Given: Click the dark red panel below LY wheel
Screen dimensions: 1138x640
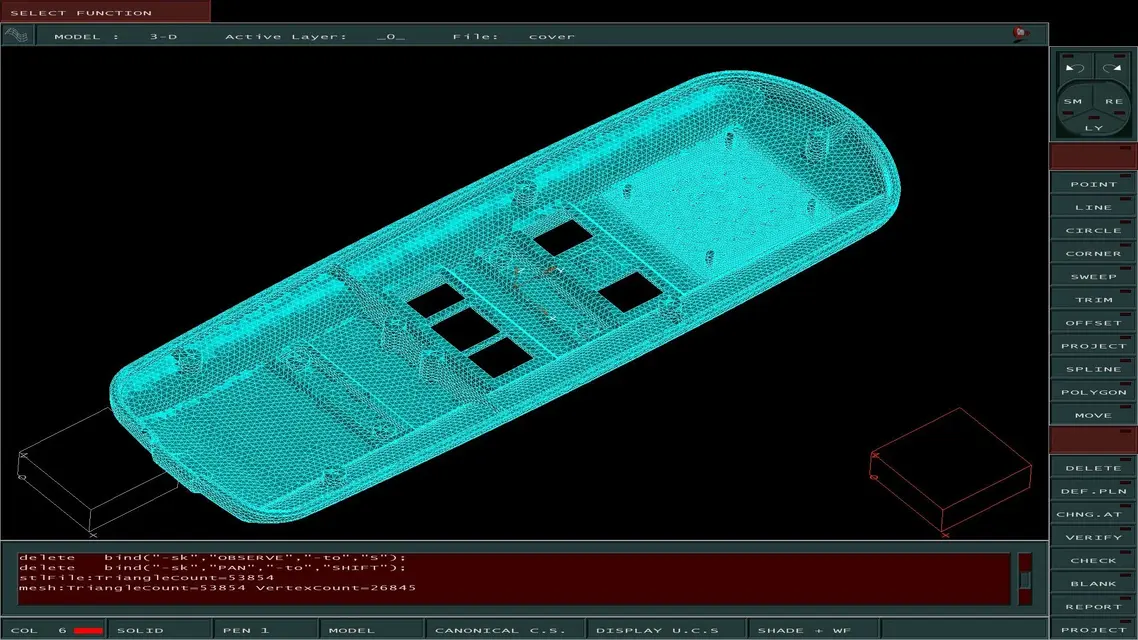Looking at the screenshot, I should click(1093, 156).
